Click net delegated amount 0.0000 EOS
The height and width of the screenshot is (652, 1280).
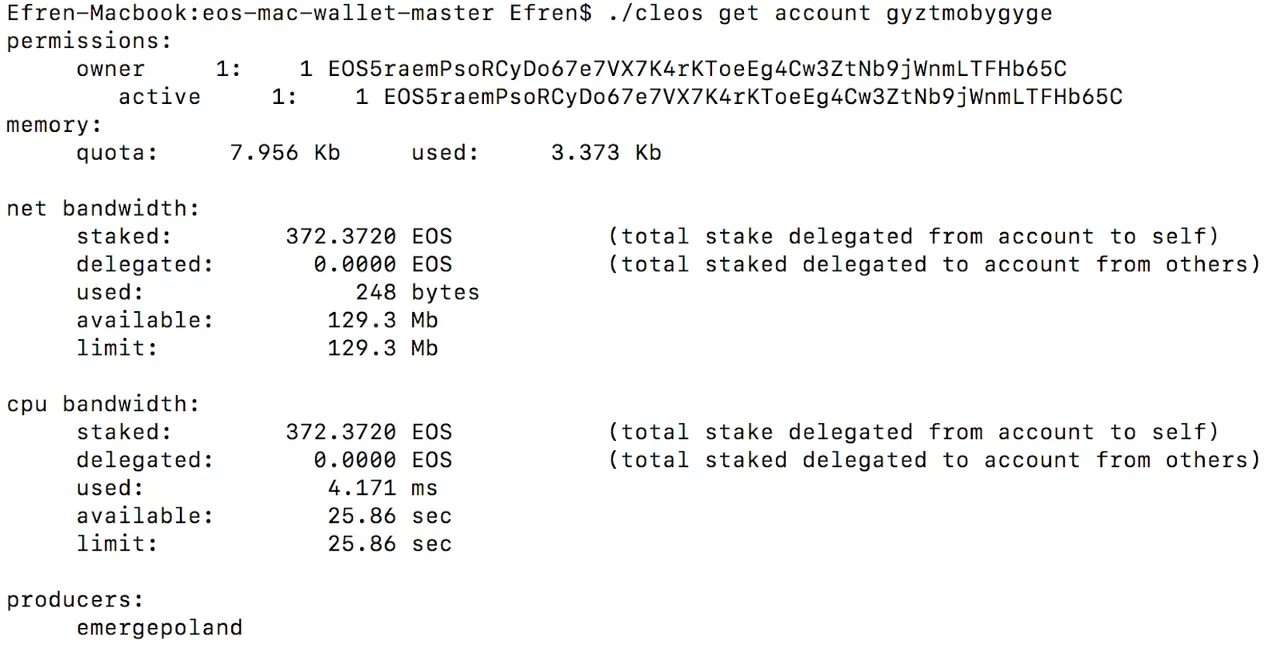(383, 265)
